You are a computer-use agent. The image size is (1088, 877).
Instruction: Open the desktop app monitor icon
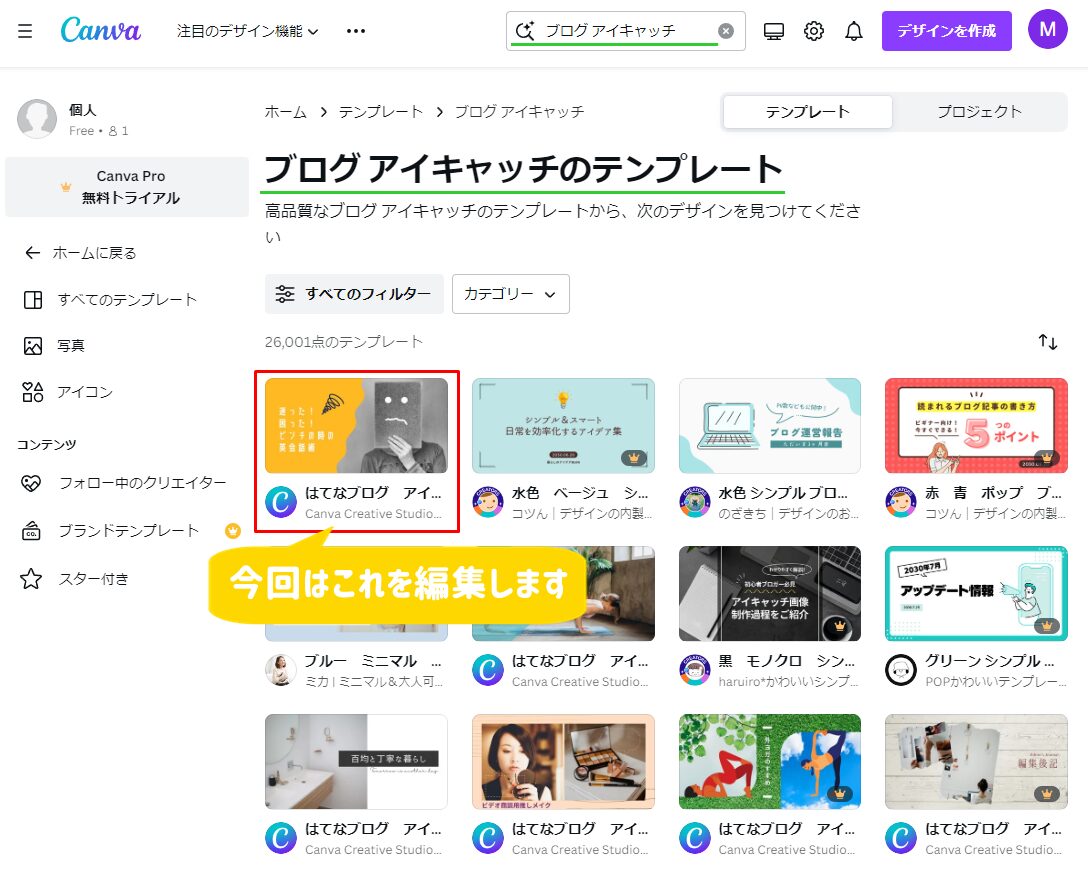774,31
